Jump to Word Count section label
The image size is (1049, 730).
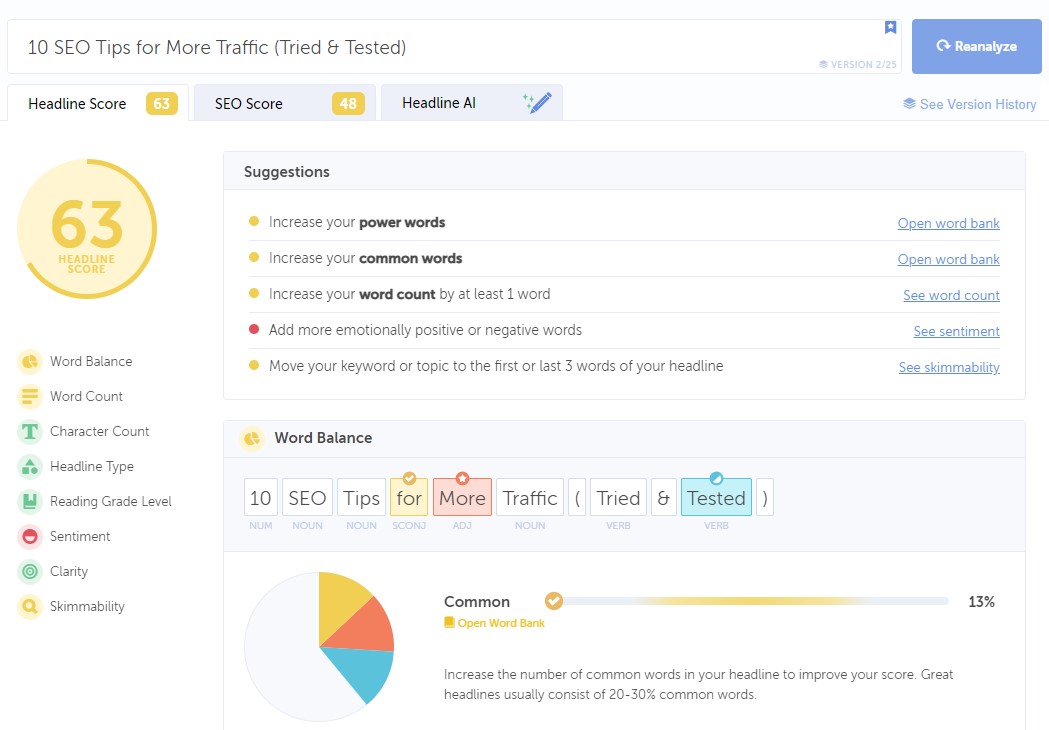coord(86,396)
